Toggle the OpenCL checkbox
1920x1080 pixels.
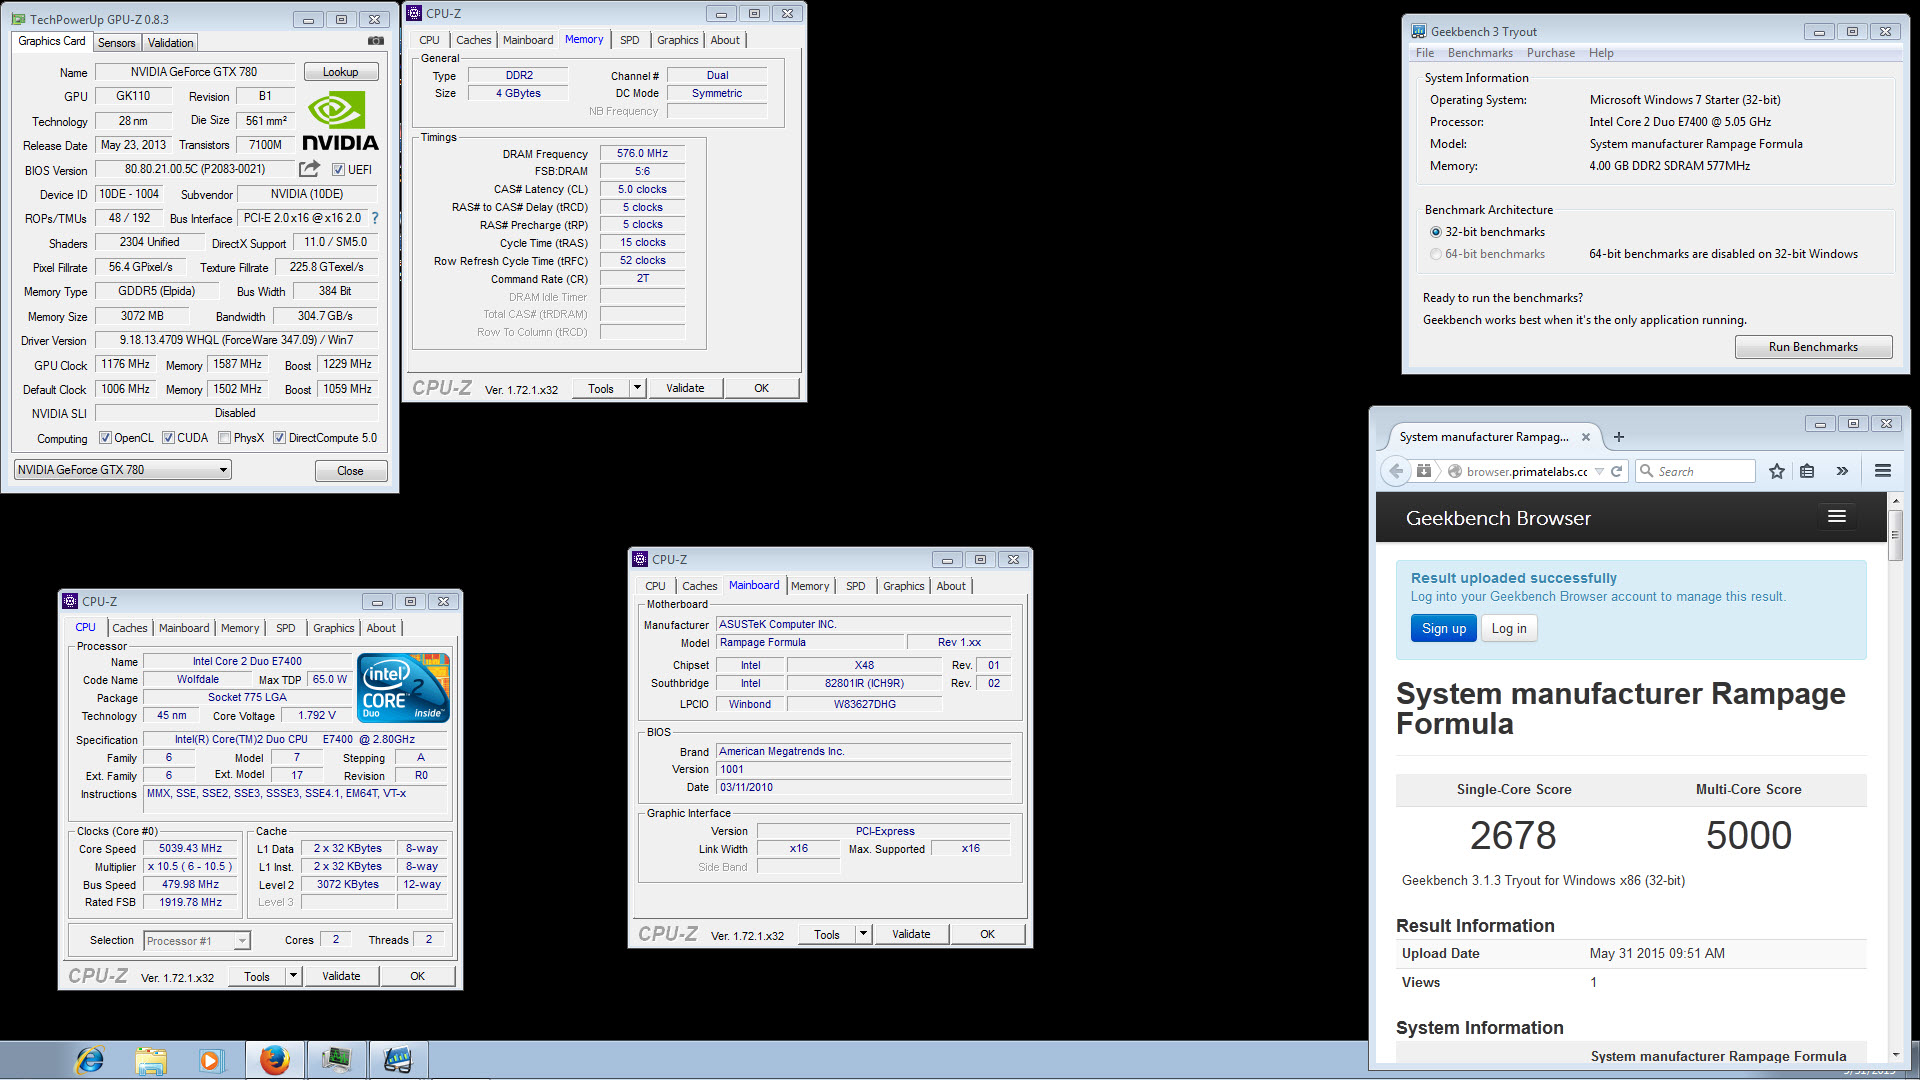coord(105,438)
